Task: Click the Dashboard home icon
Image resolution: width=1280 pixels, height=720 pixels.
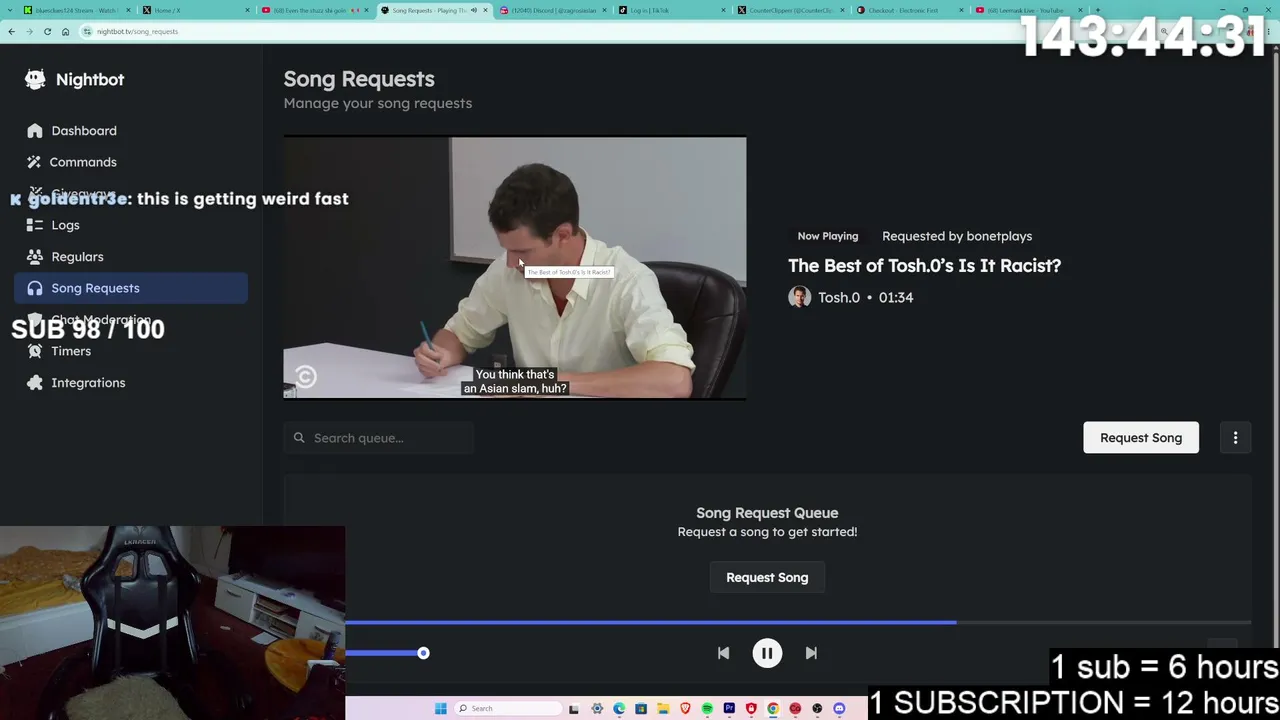Action: 35,131
